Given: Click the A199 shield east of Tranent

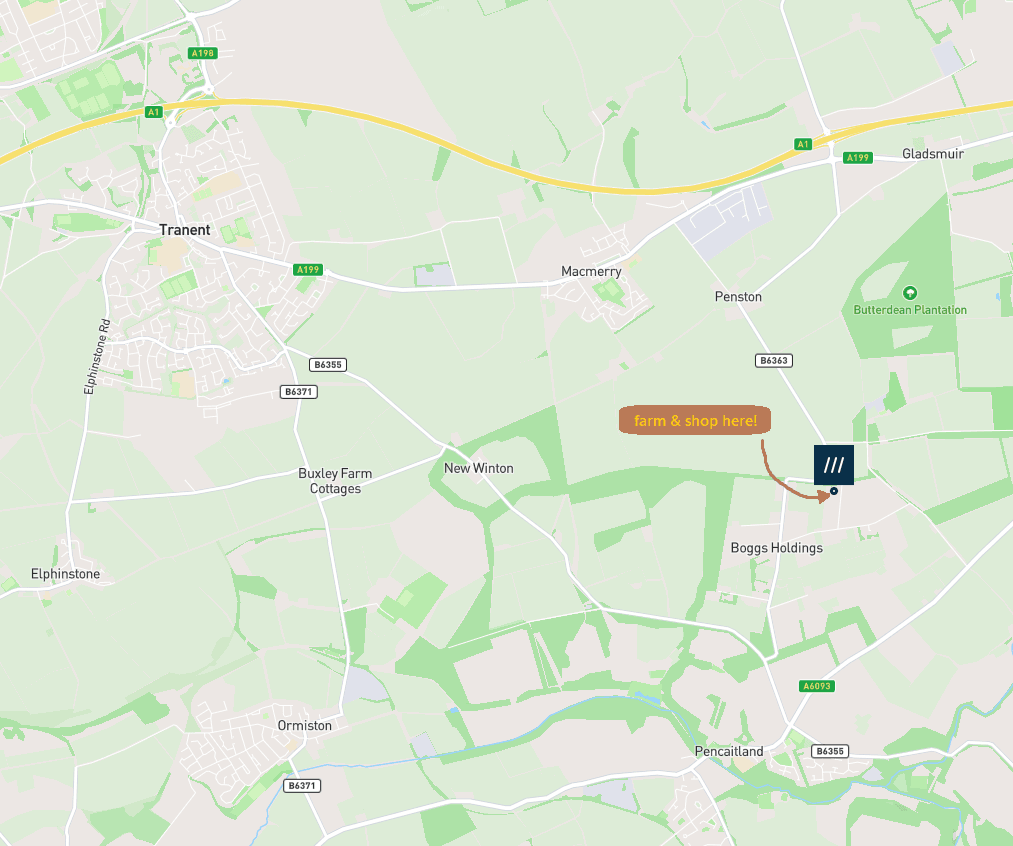Looking at the screenshot, I should [x=308, y=270].
